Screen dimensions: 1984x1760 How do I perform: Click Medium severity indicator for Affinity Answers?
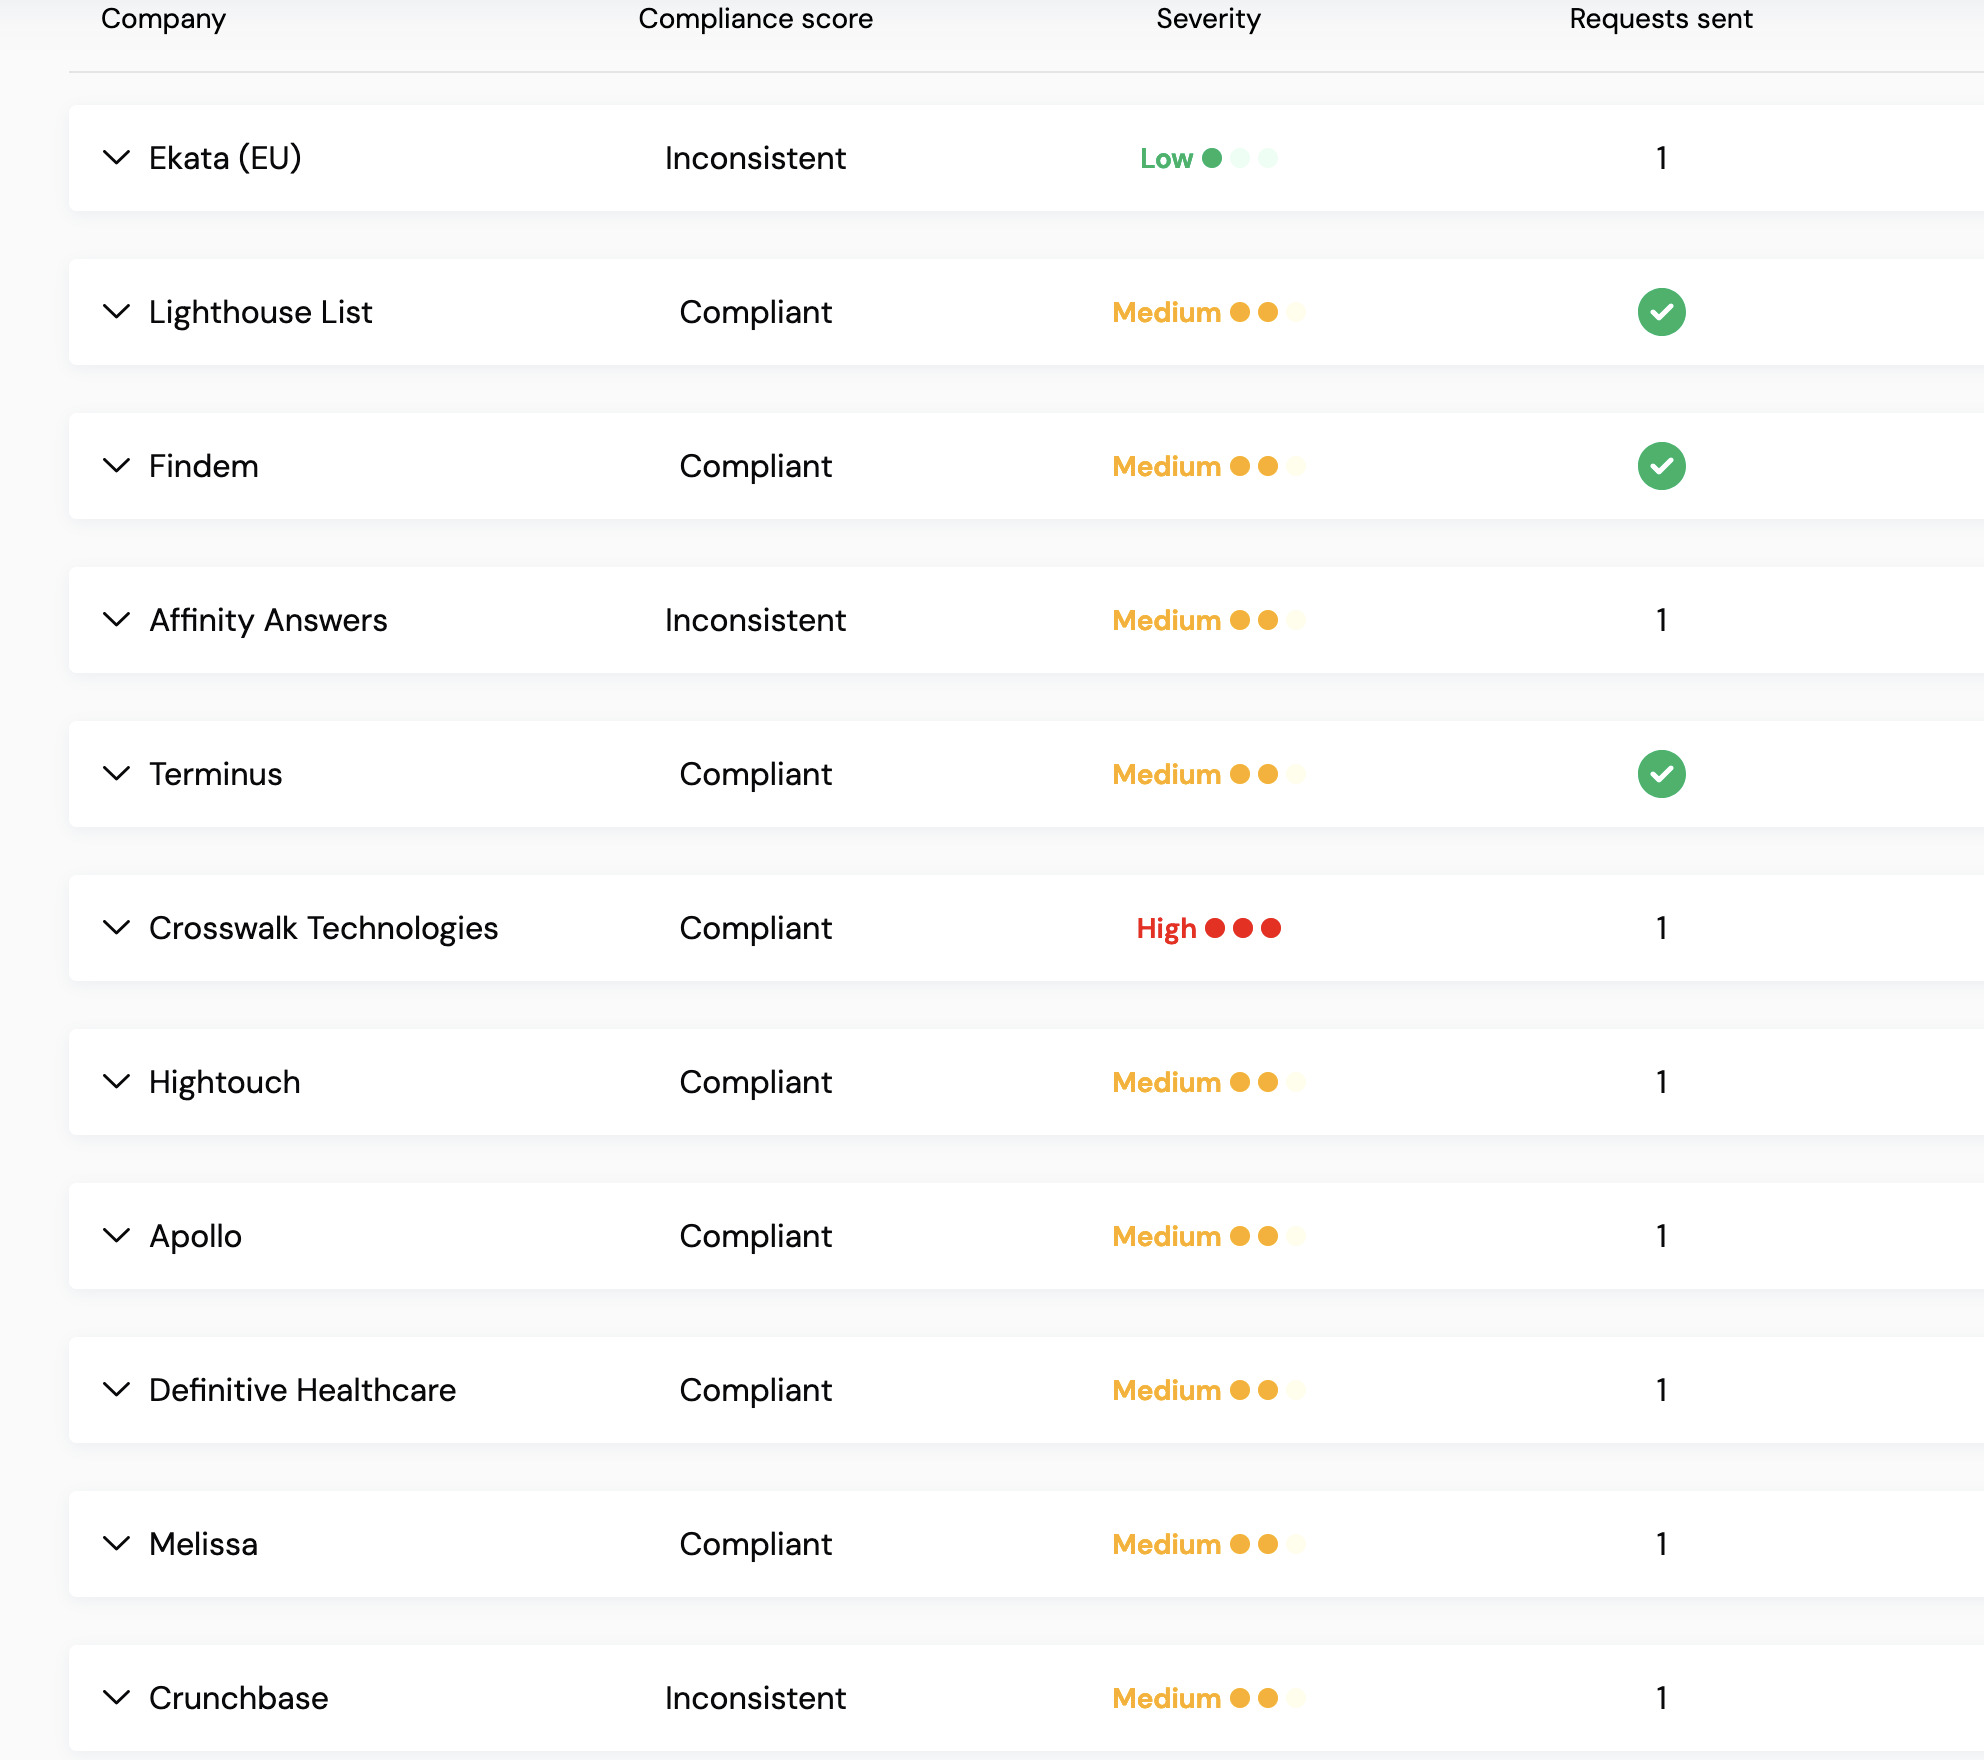[1209, 620]
